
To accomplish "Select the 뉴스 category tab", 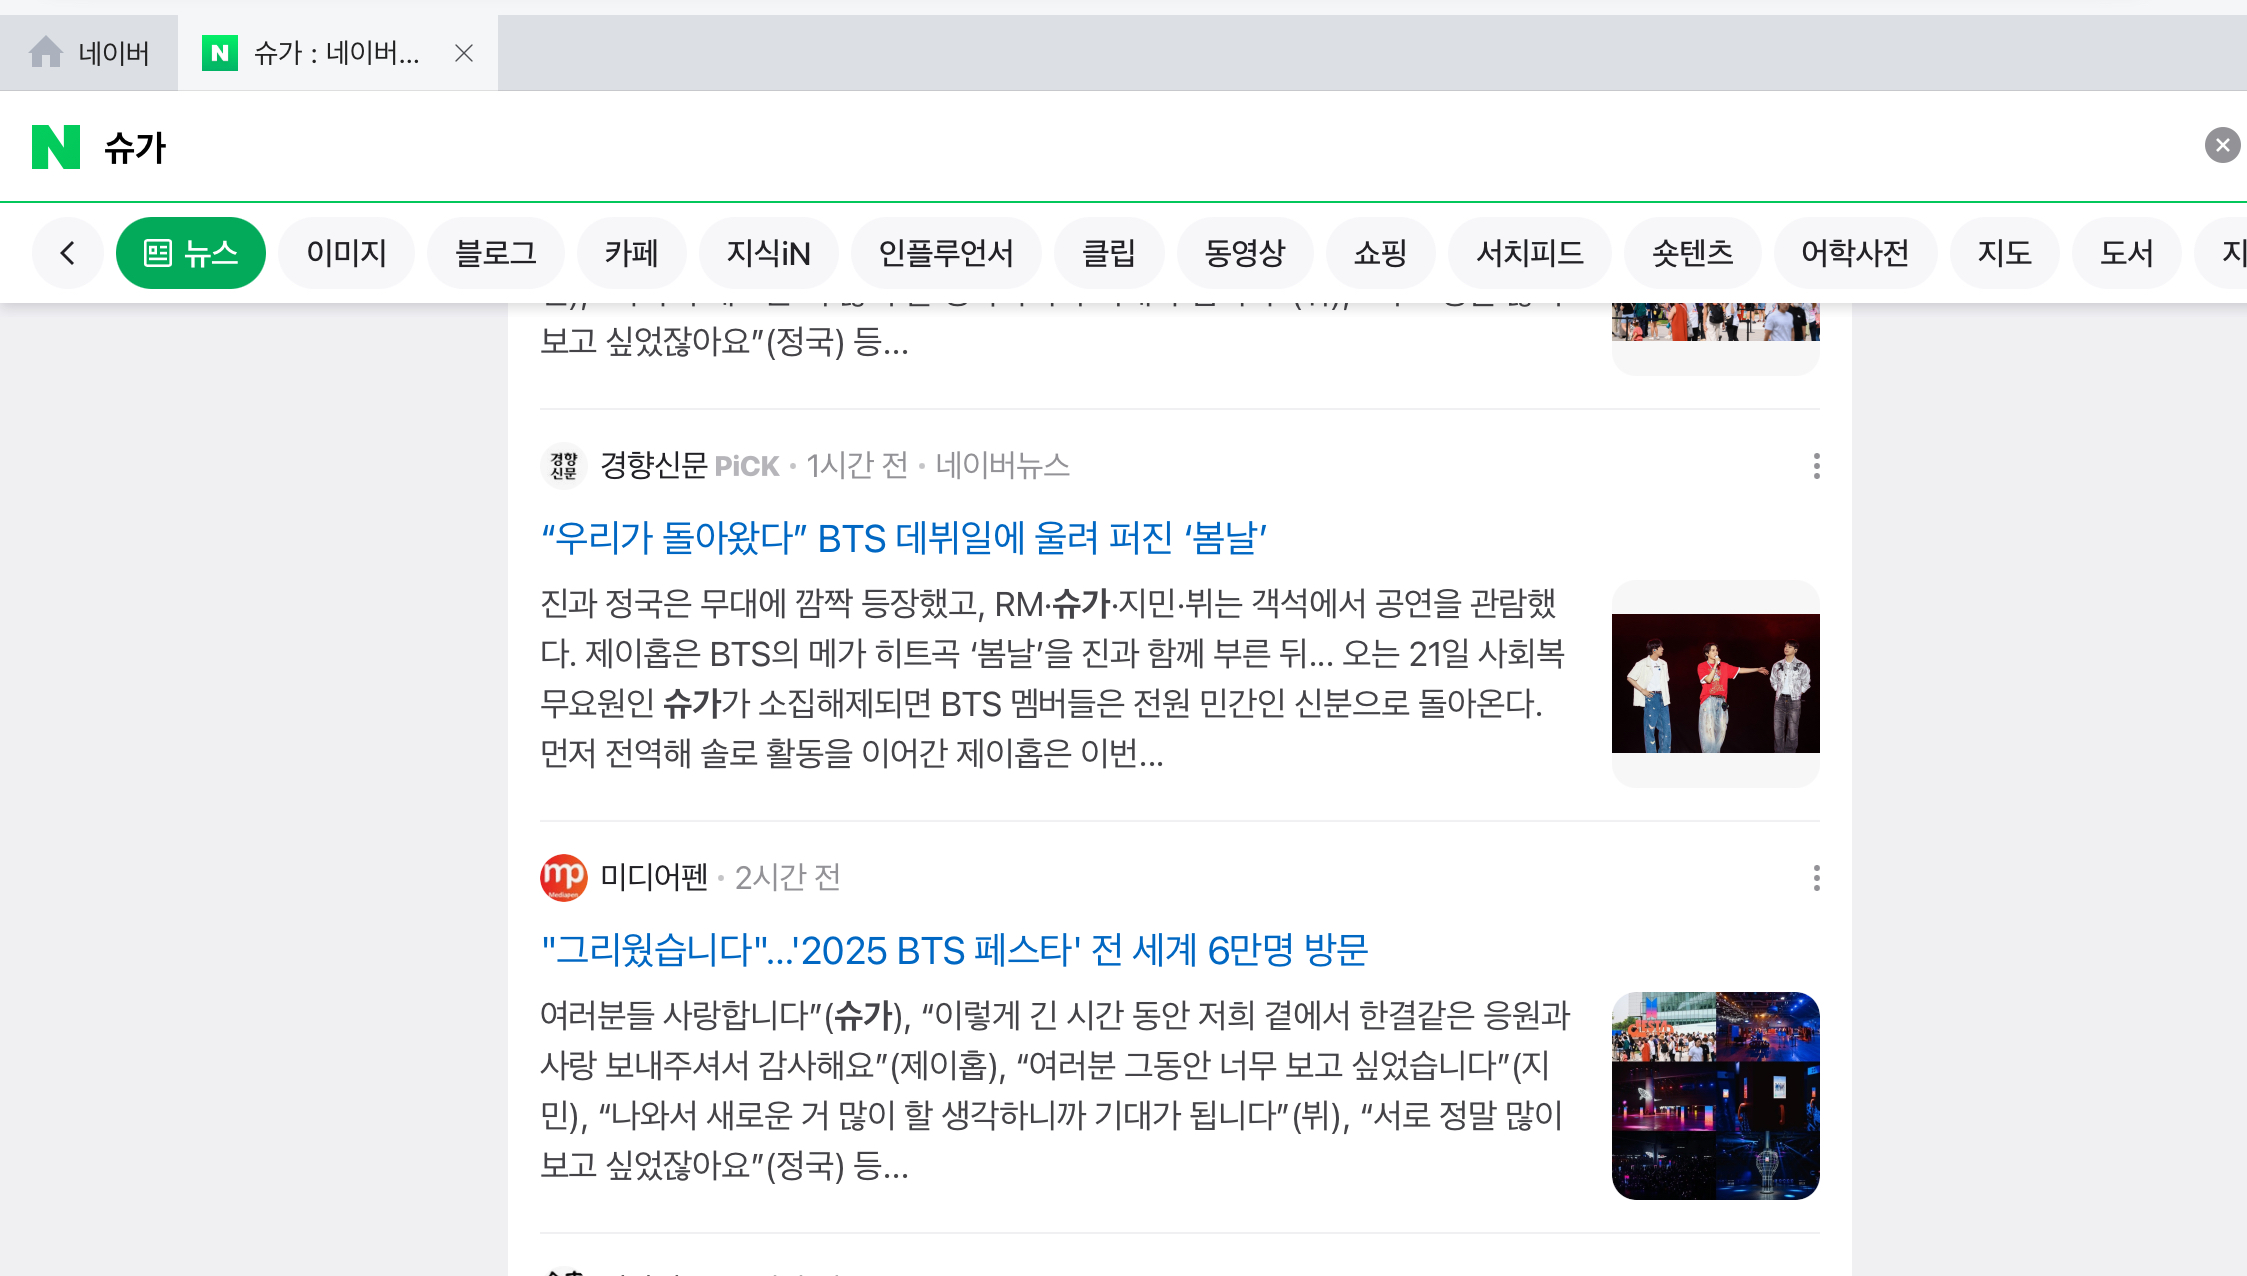I will click(191, 253).
